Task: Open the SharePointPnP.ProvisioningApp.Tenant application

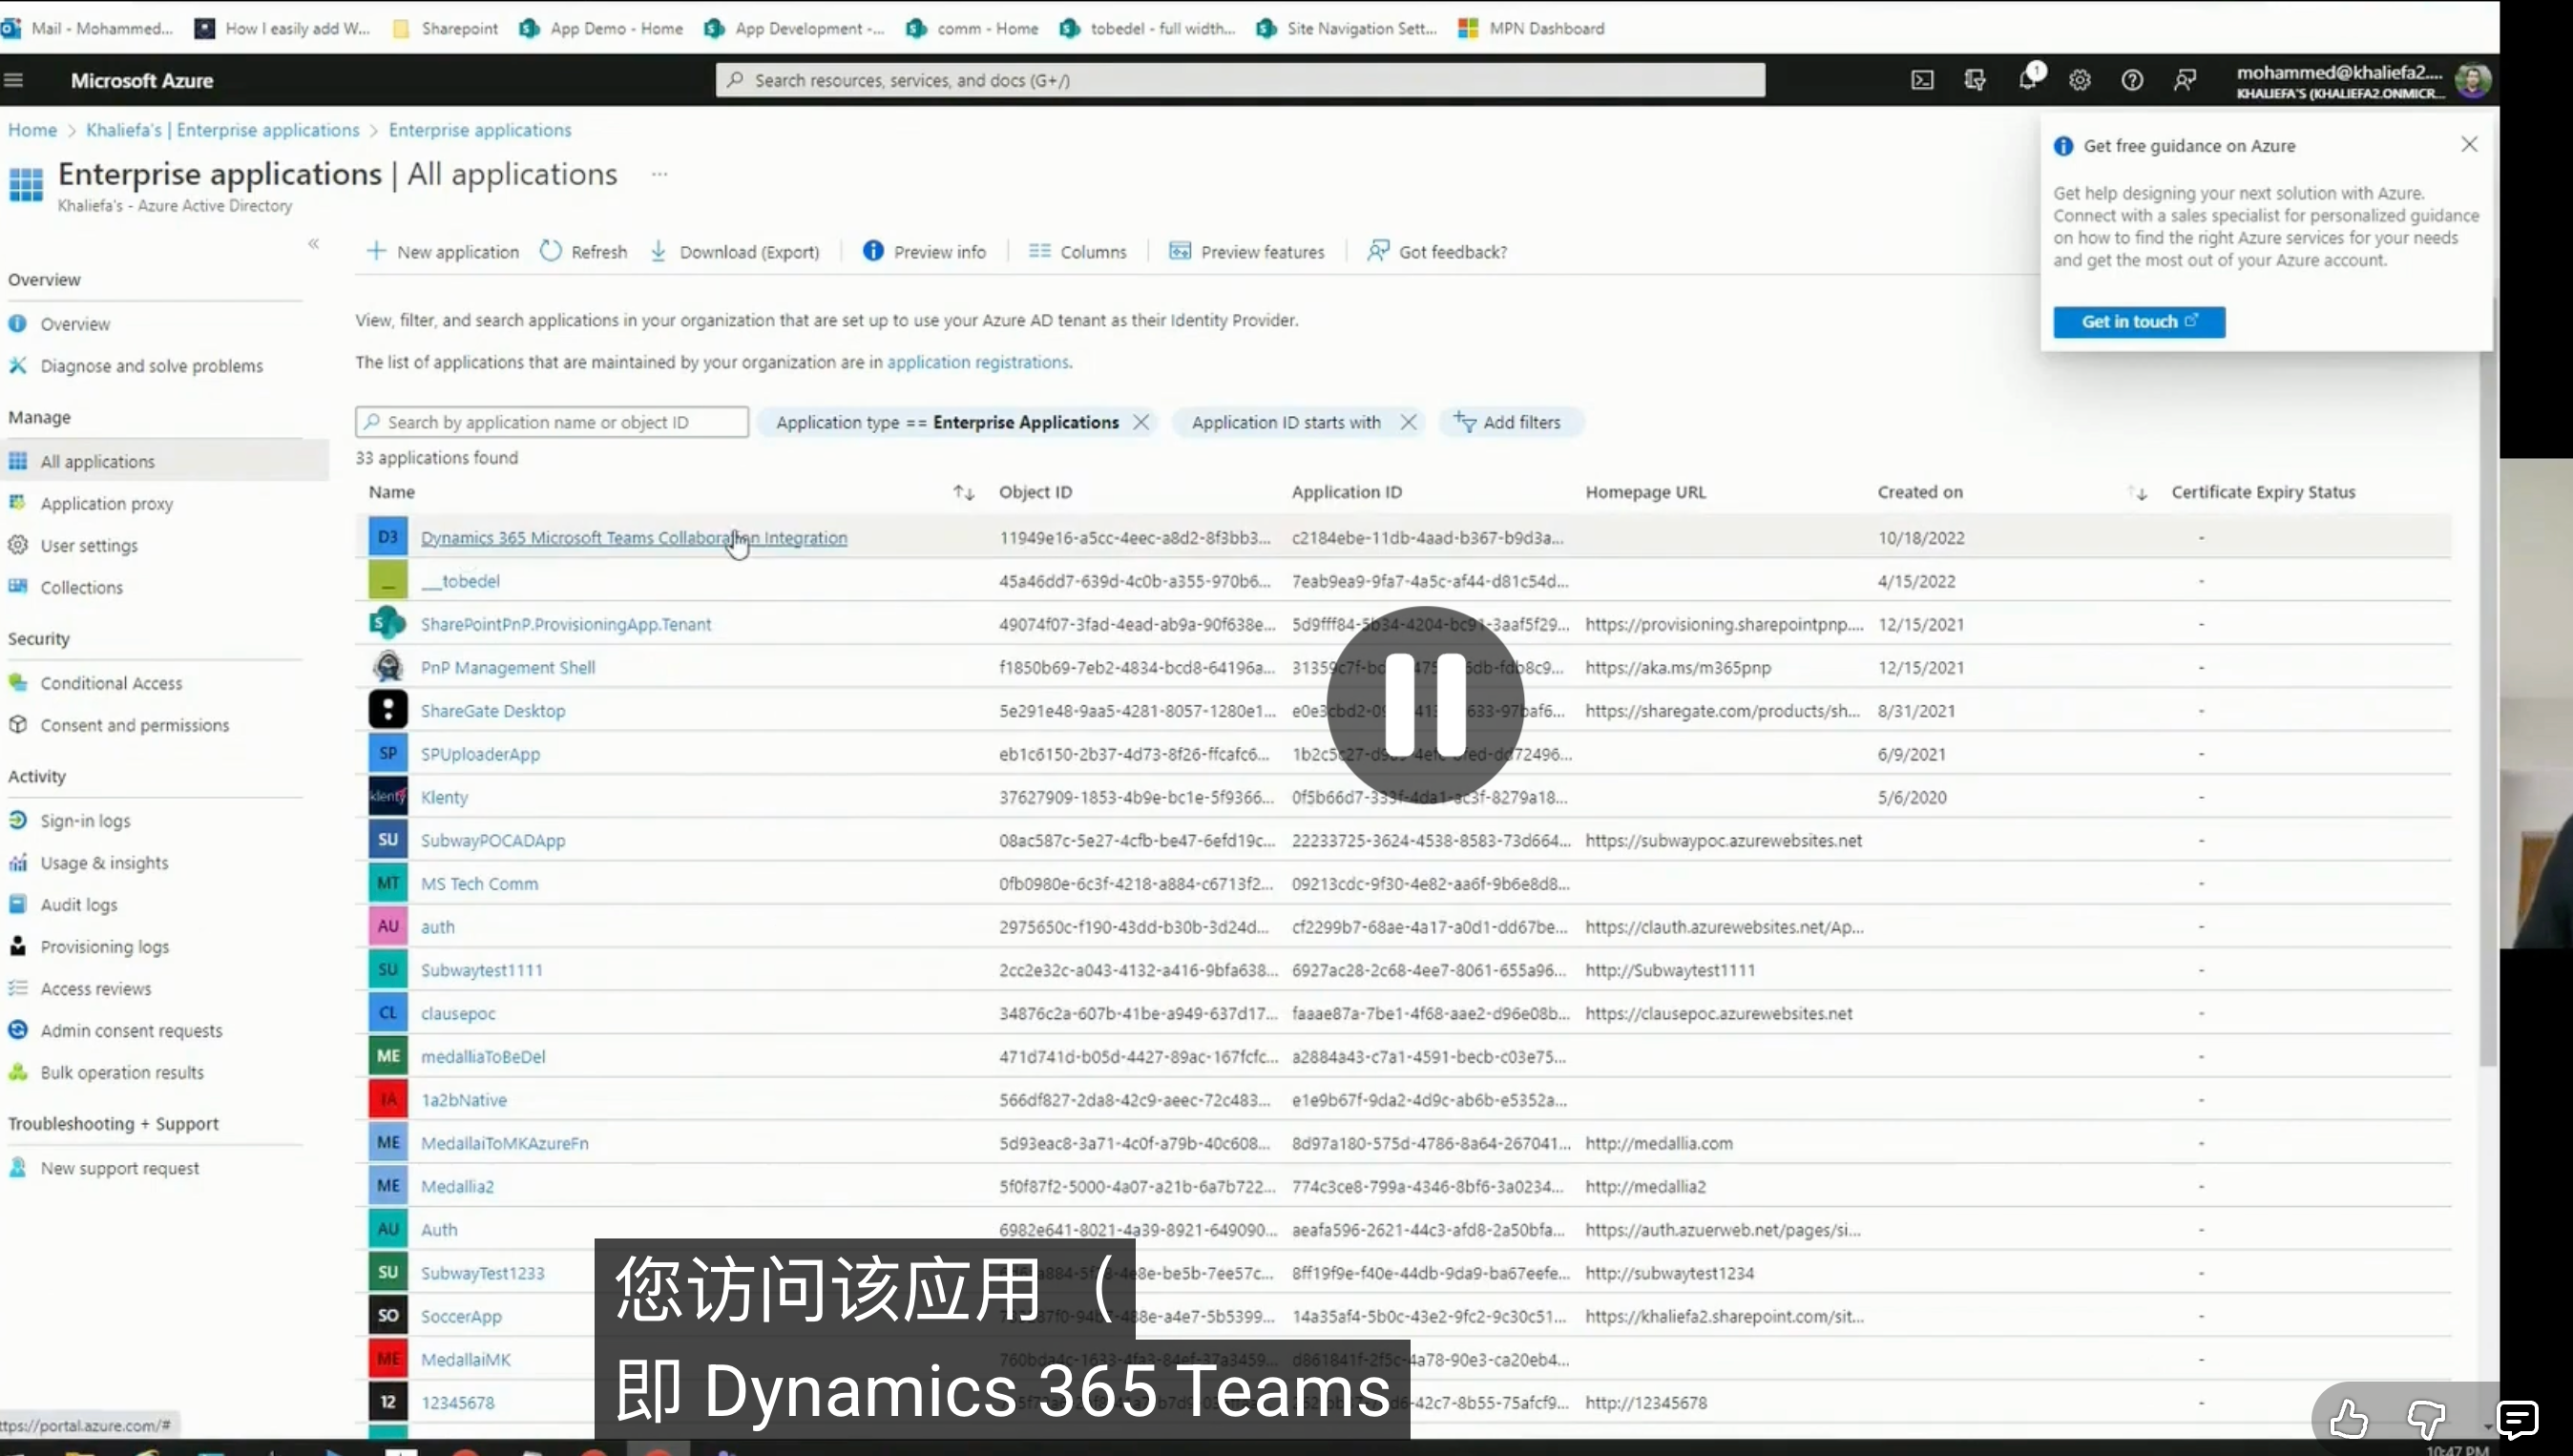Action: 566,625
